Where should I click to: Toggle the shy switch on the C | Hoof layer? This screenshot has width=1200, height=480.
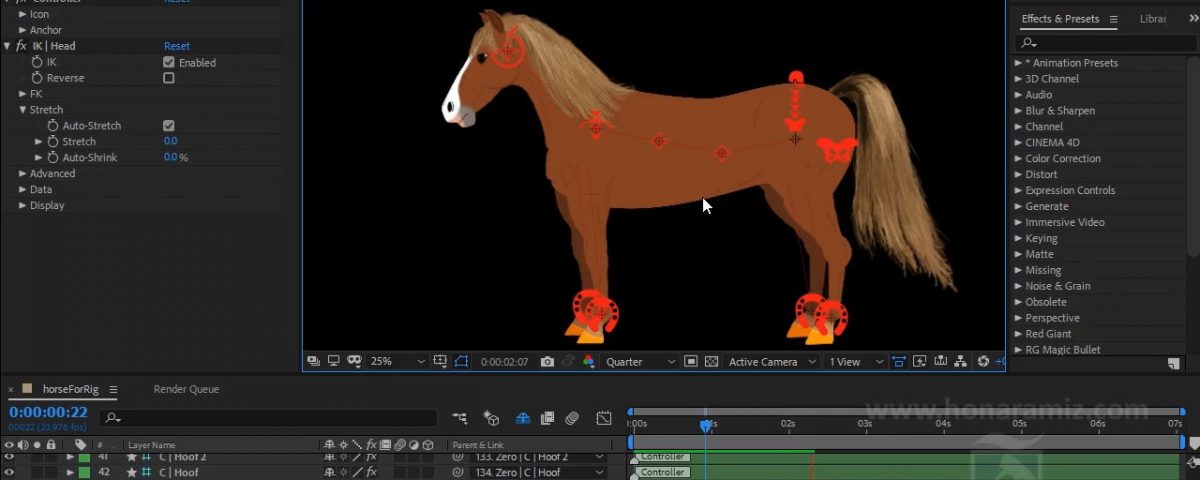pyautogui.click(x=330, y=472)
